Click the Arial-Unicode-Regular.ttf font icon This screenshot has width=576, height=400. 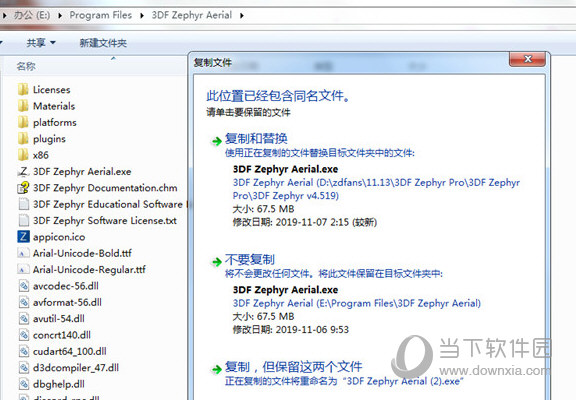pos(23,270)
